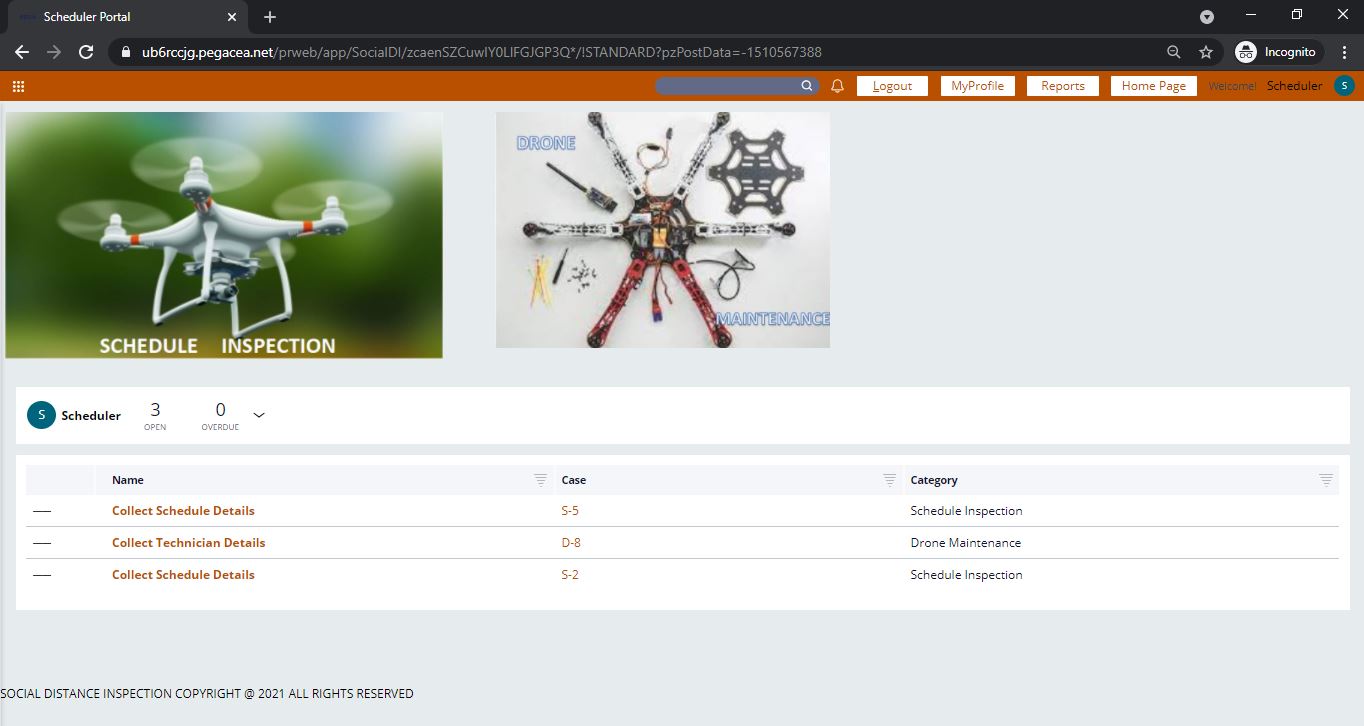Open MyProfile
Viewport: 1364px width, 726px height.
(977, 86)
